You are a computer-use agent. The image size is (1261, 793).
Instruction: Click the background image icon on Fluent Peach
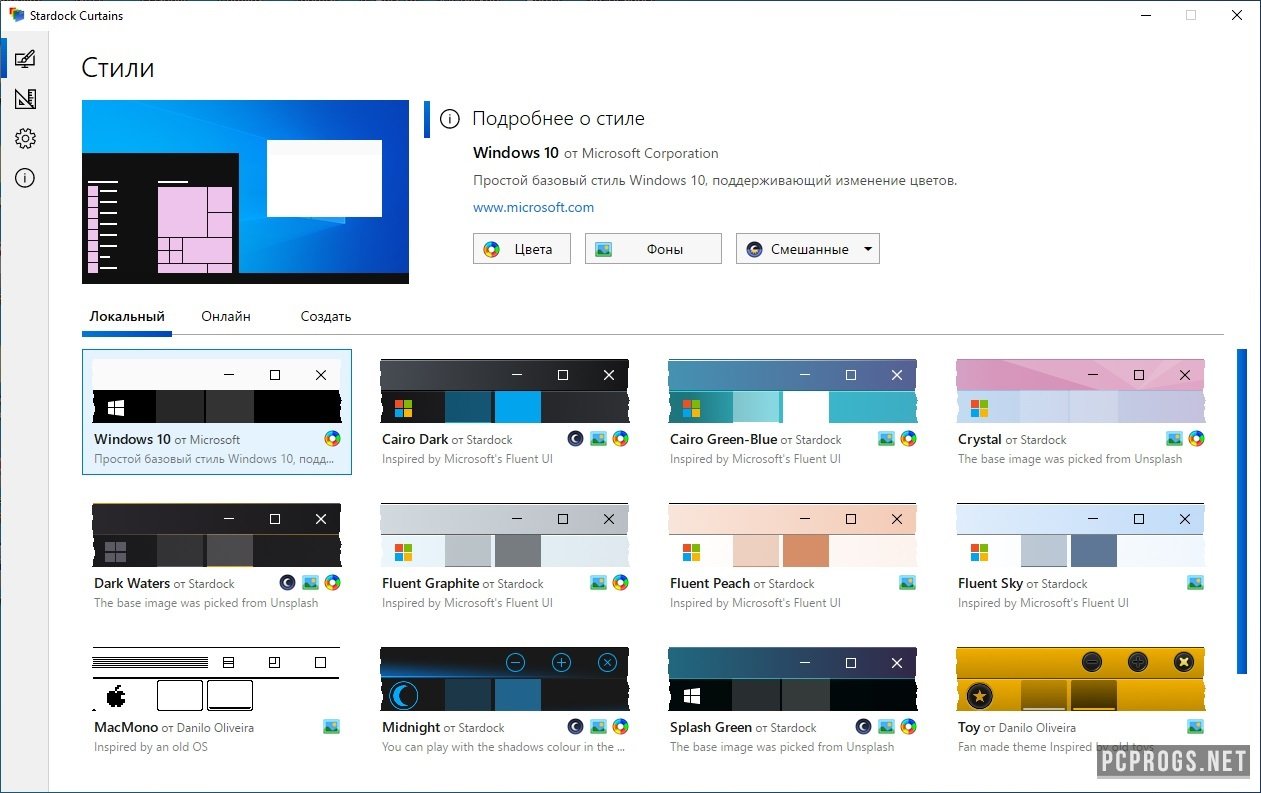(909, 583)
